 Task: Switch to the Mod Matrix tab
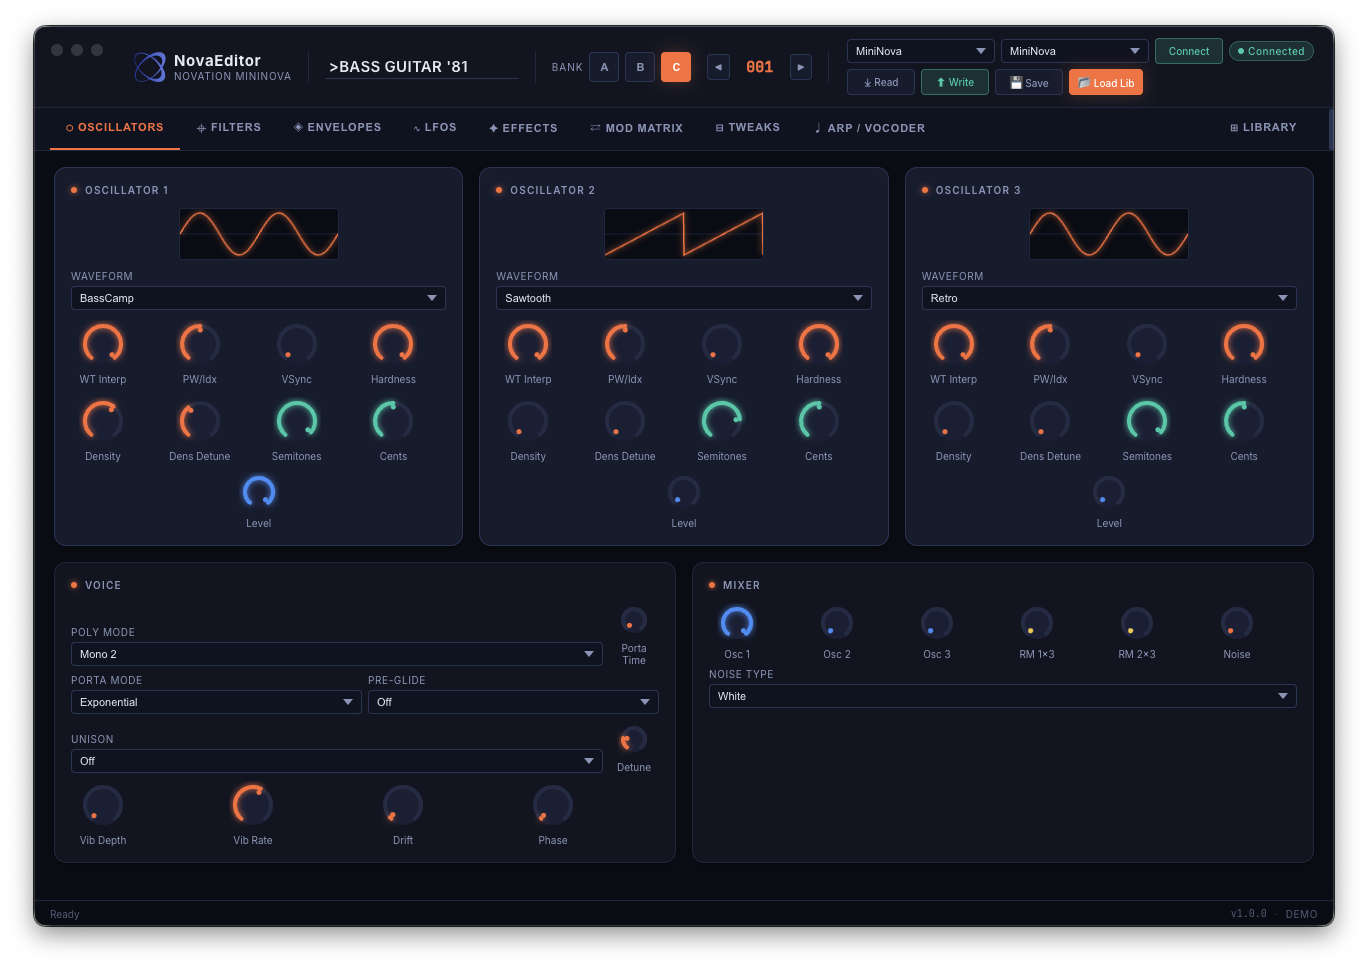[636, 128]
